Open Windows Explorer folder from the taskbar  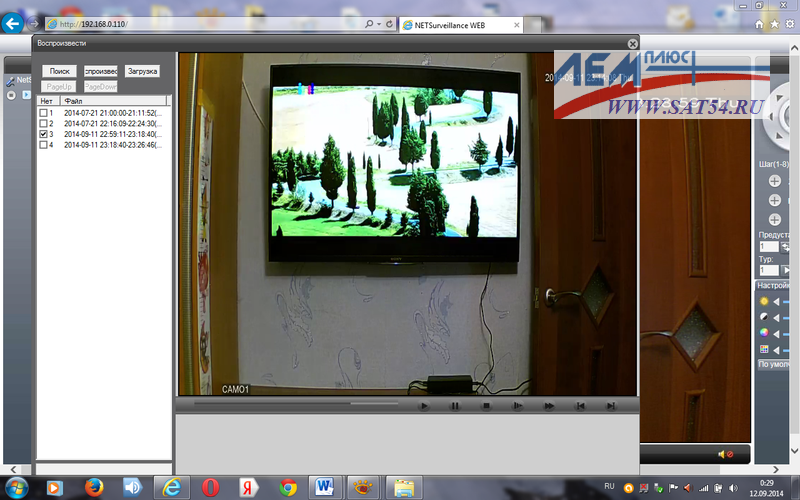click(x=404, y=488)
